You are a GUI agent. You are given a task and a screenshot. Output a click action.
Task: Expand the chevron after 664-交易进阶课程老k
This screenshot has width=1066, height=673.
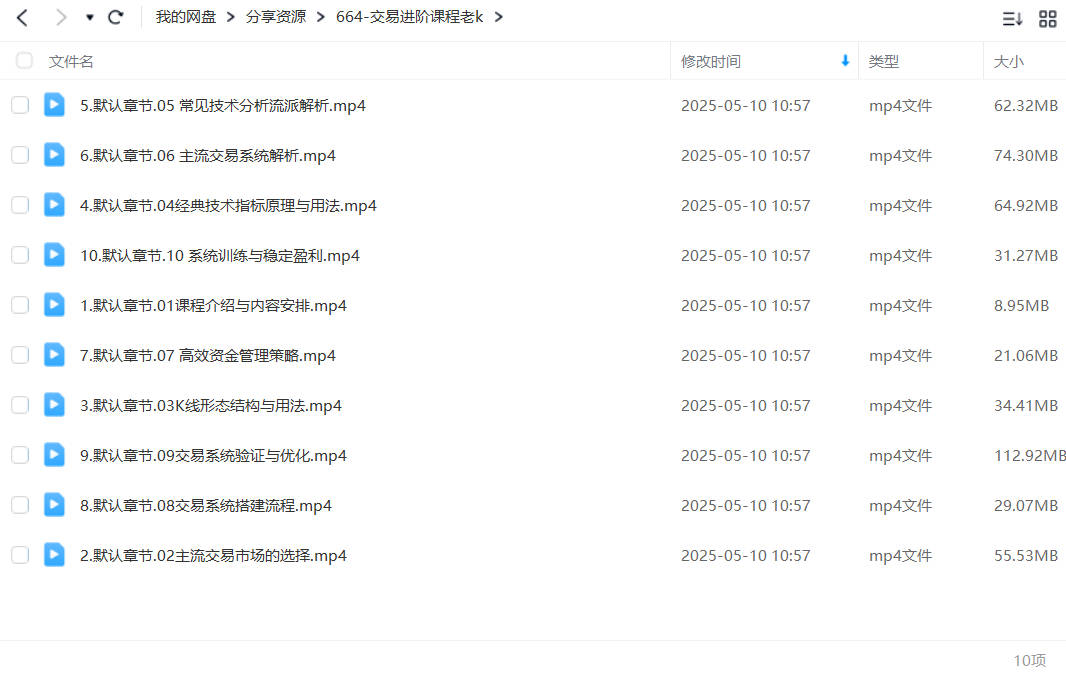(498, 17)
